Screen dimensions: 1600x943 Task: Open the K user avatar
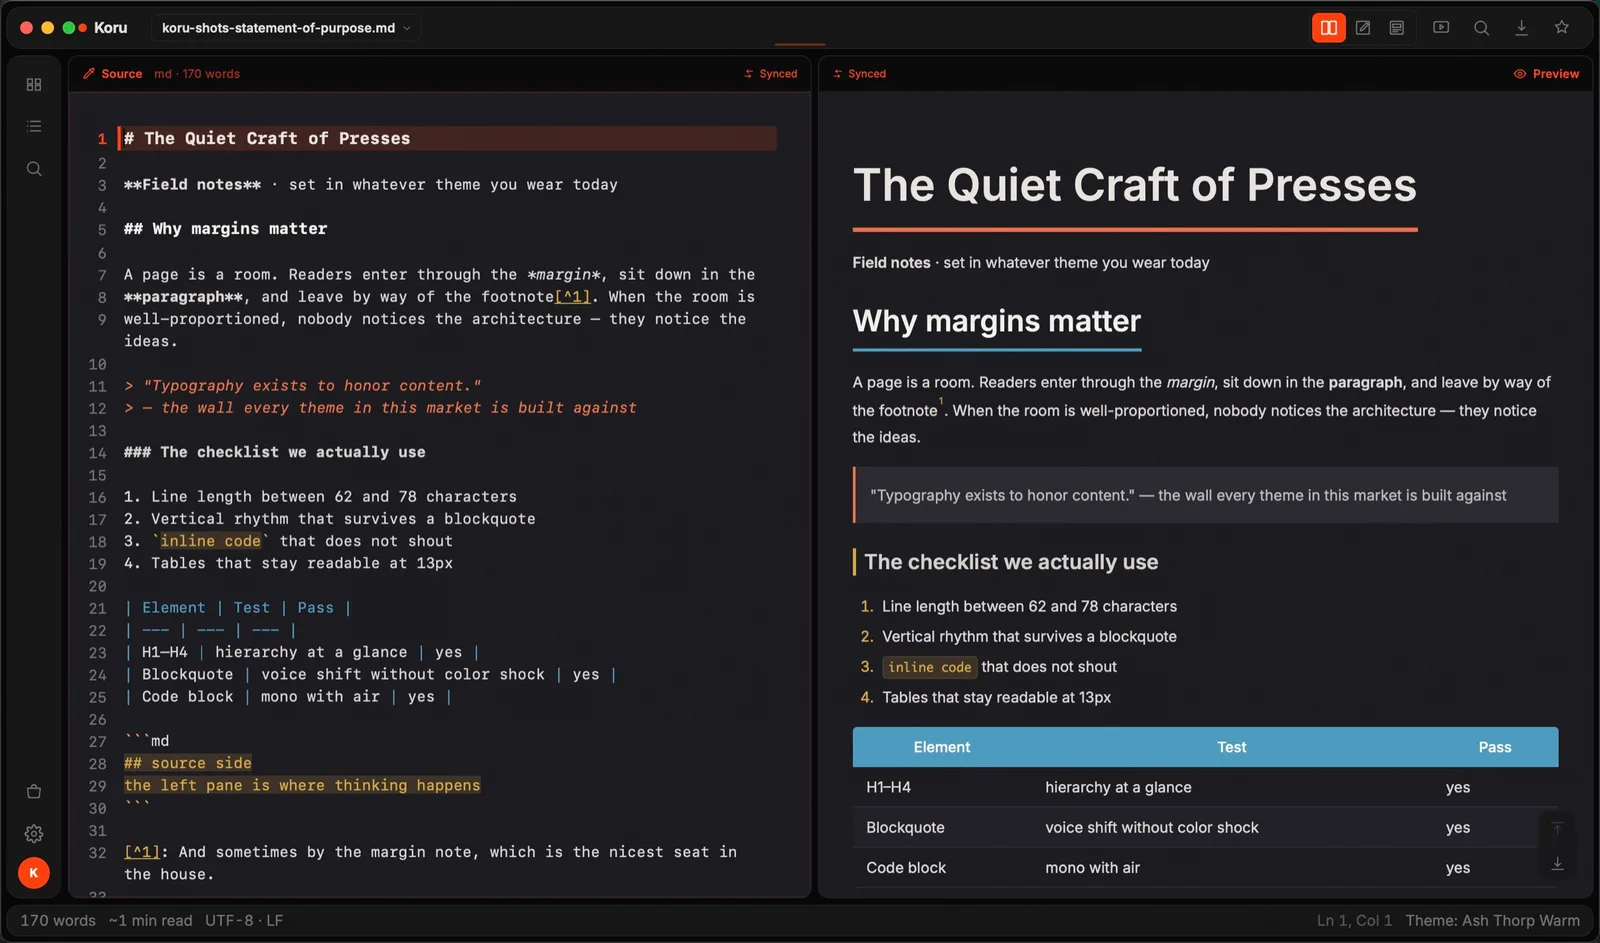tap(34, 873)
